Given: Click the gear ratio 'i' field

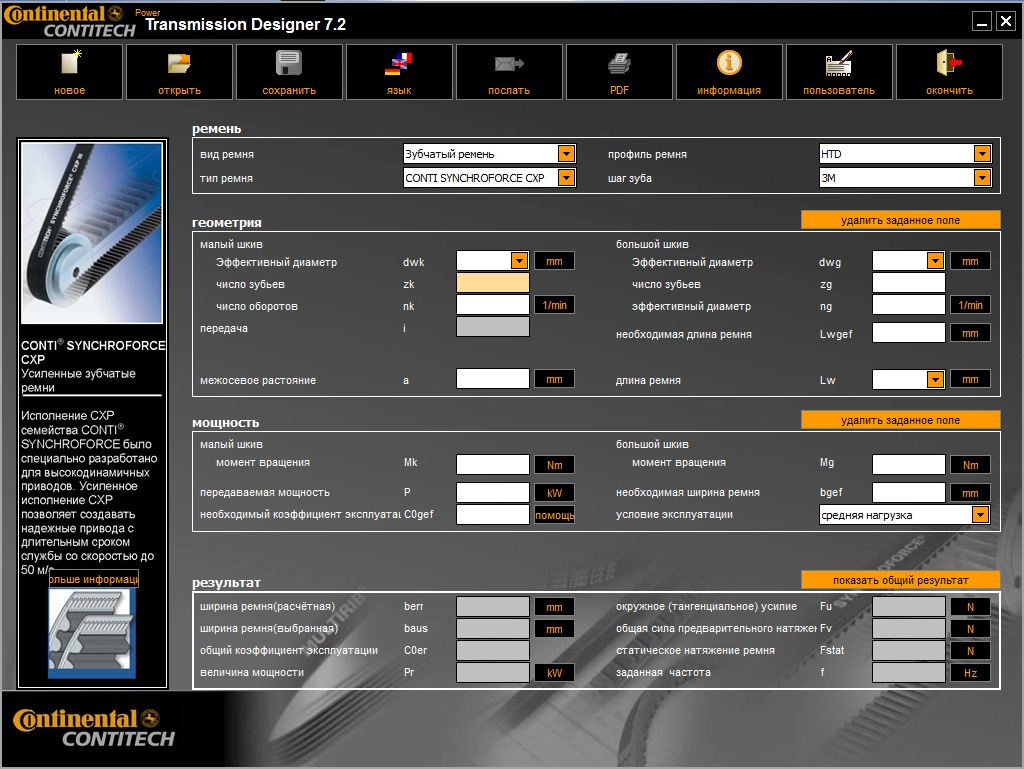Looking at the screenshot, I should click(492, 327).
